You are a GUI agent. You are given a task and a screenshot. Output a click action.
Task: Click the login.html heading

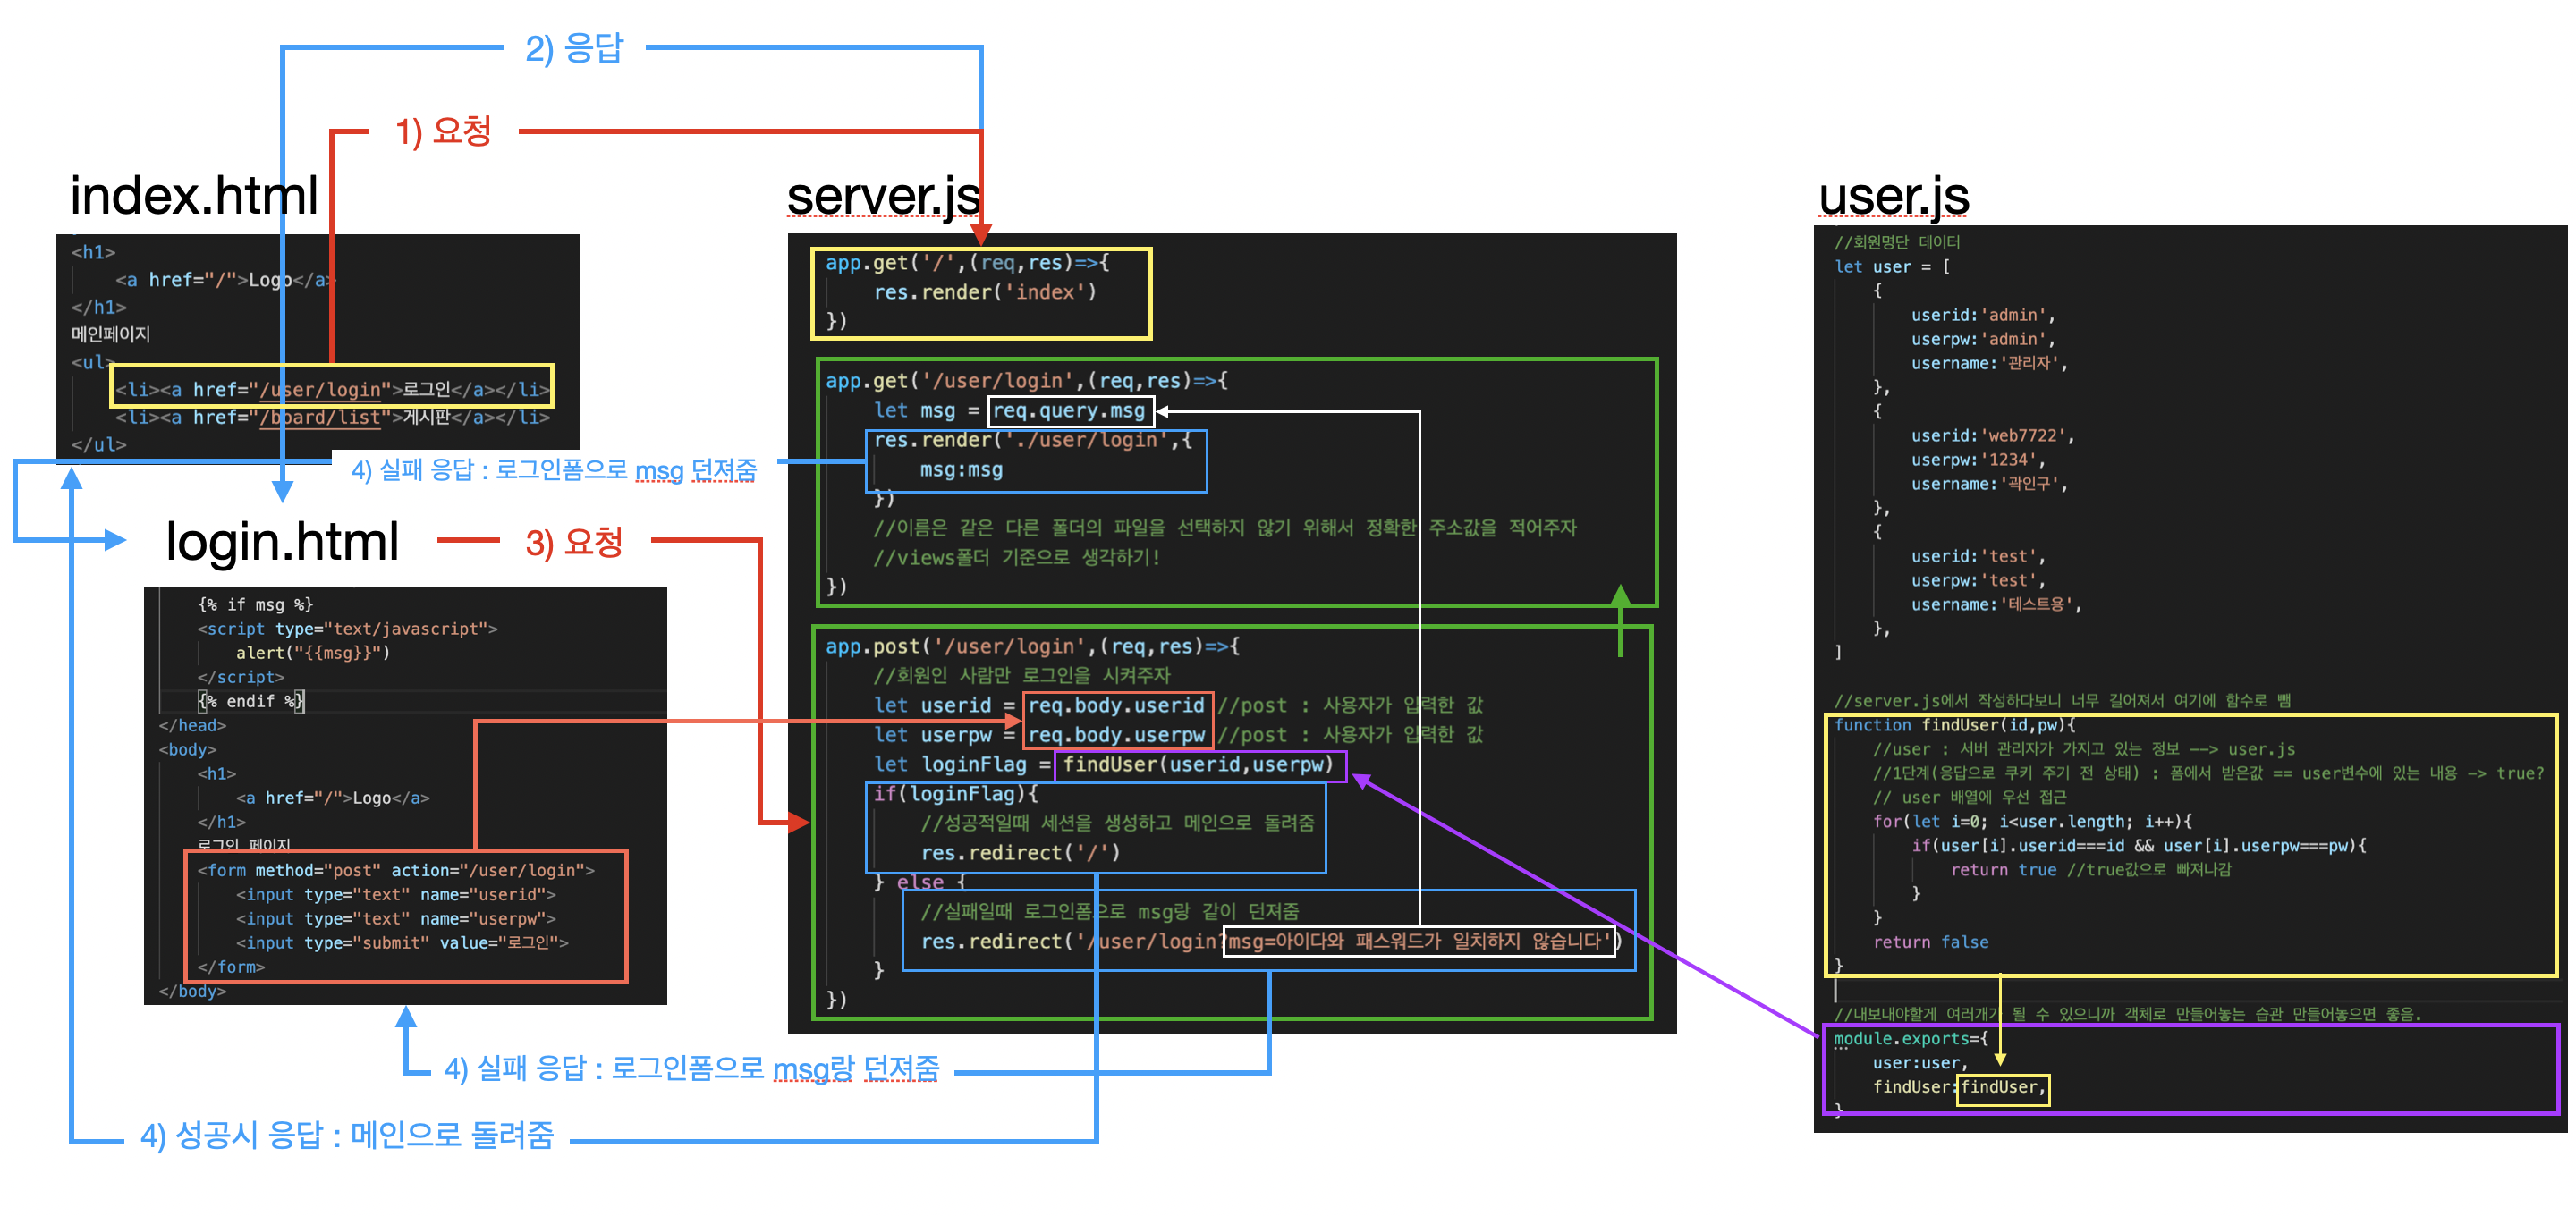(x=281, y=542)
